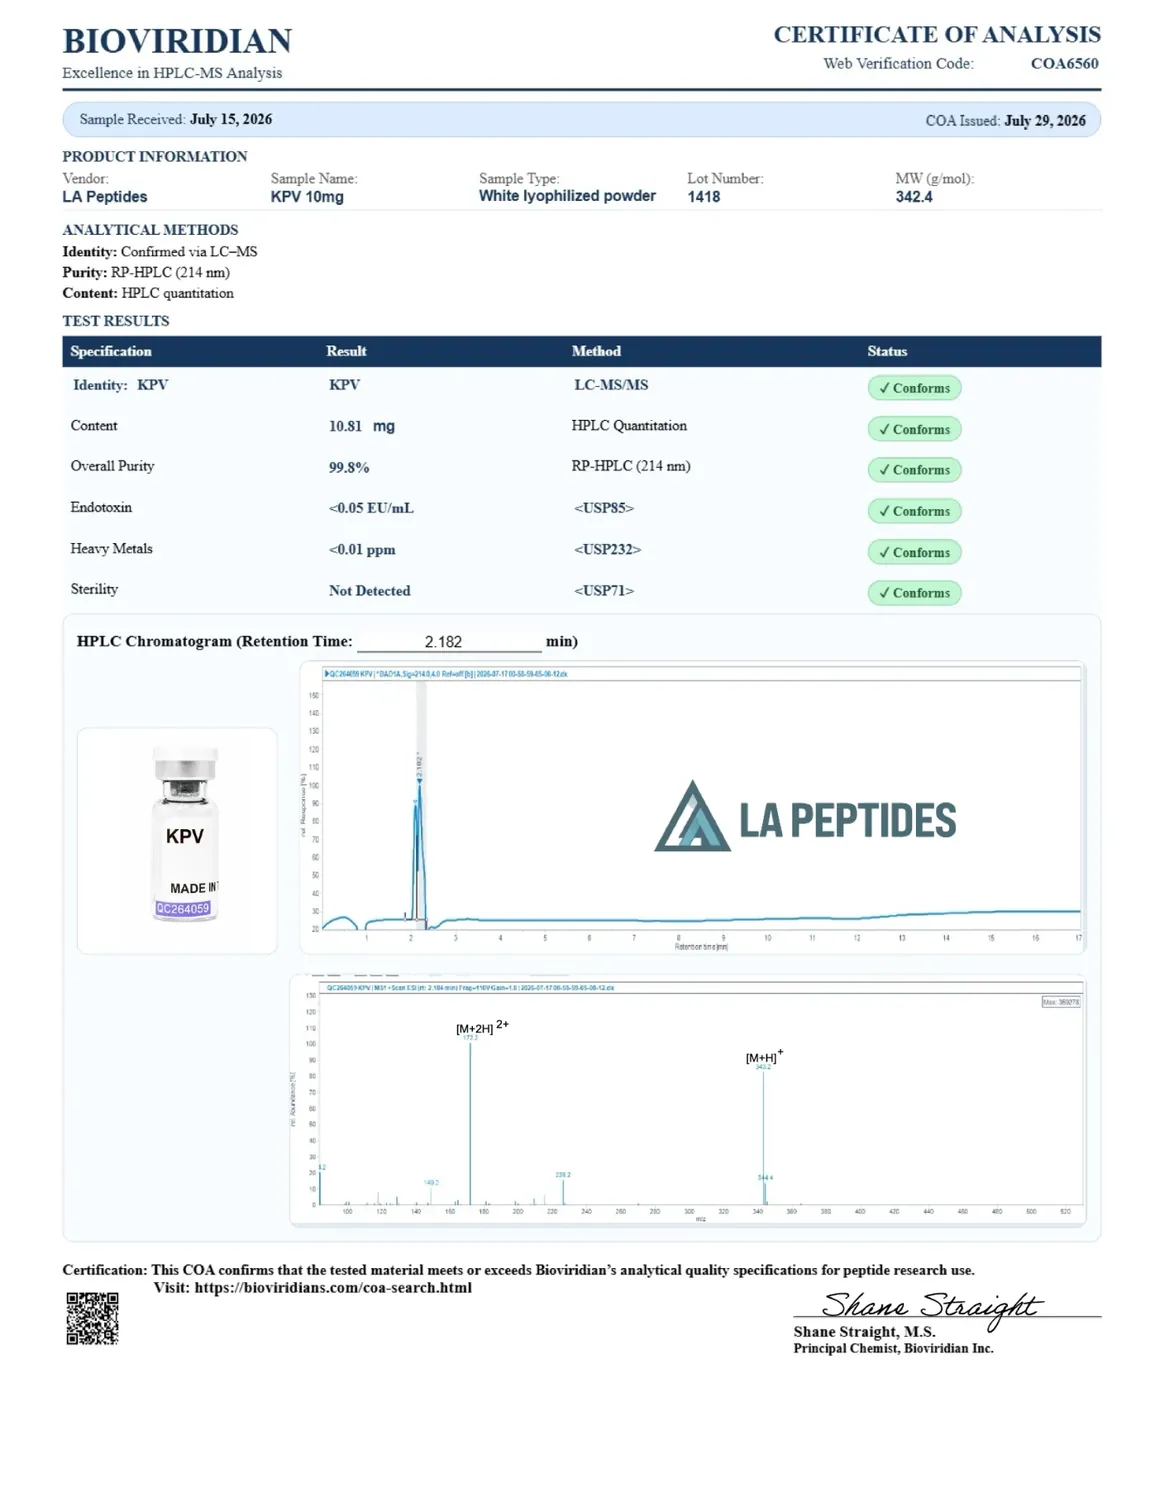The image size is (1150, 1488).
Task: Click the LC-MS/MS method cell
Action: coord(611,385)
